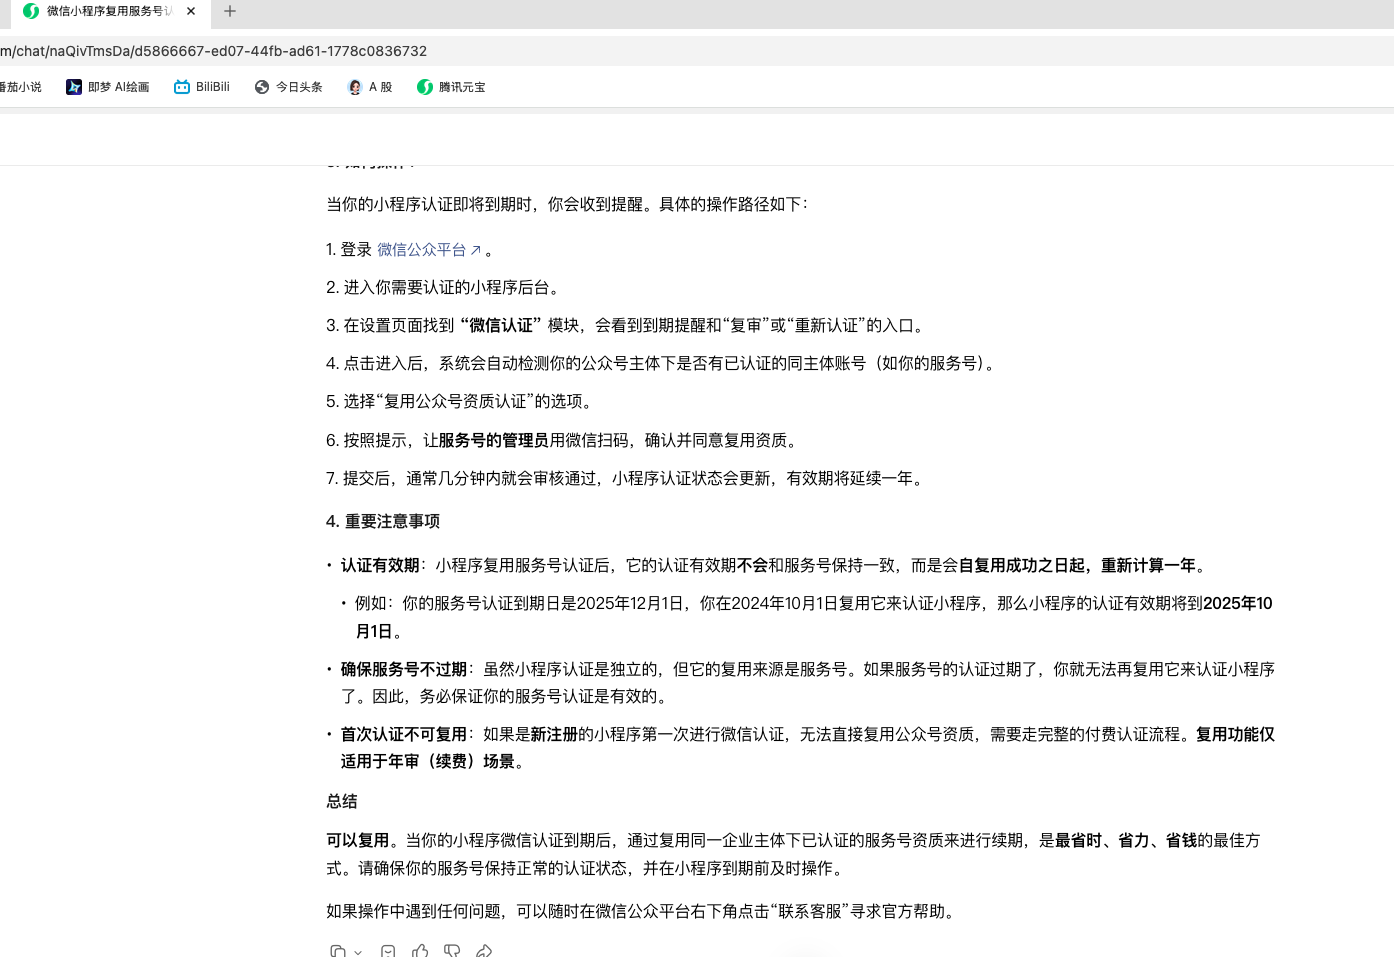Screen dimensions: 1394x957
Task: Open the 番茄小说 bookmark
Action: tap(20, 87)
